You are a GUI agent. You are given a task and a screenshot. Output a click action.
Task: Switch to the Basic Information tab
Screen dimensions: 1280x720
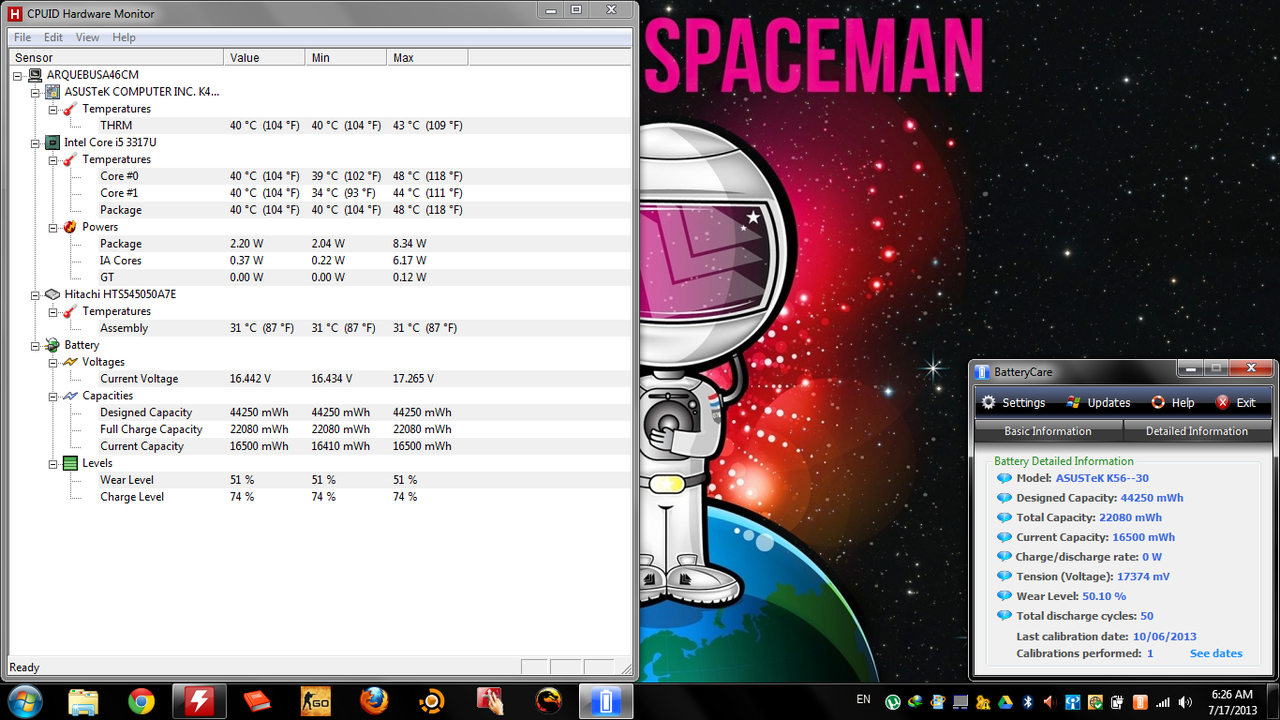[1048, 431]
